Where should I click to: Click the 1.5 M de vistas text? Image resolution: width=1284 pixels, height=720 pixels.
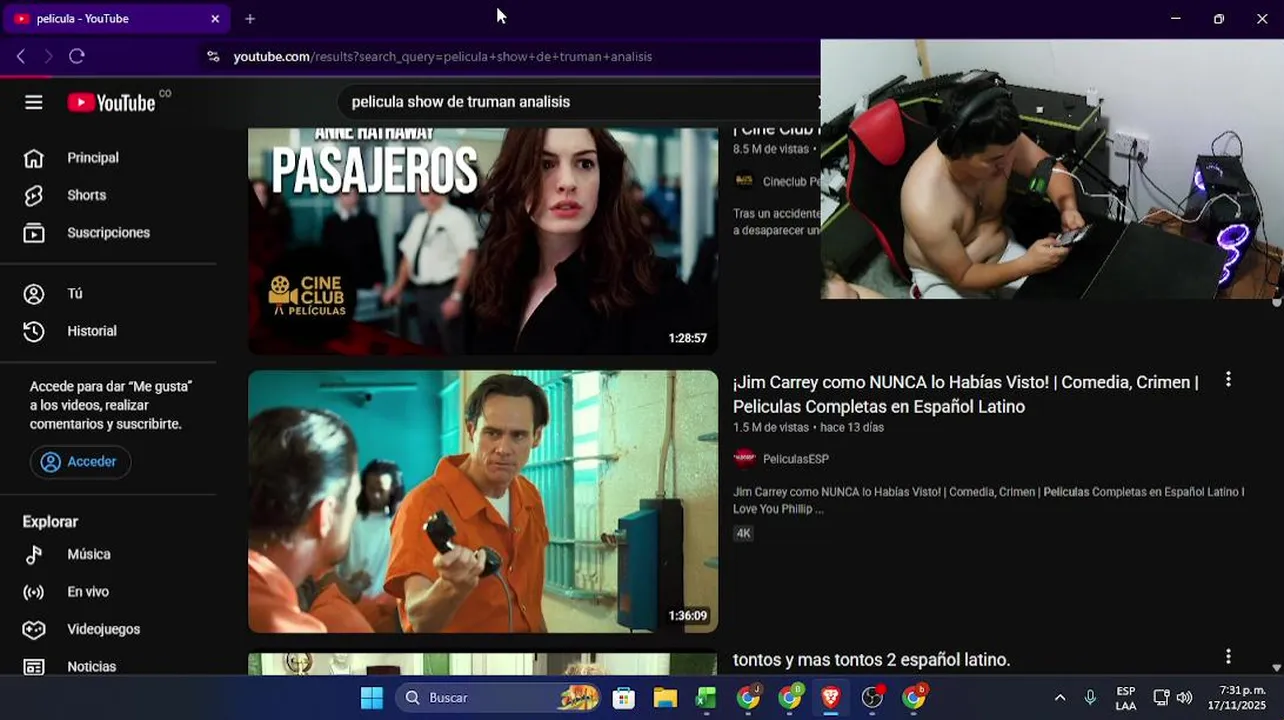771,427
